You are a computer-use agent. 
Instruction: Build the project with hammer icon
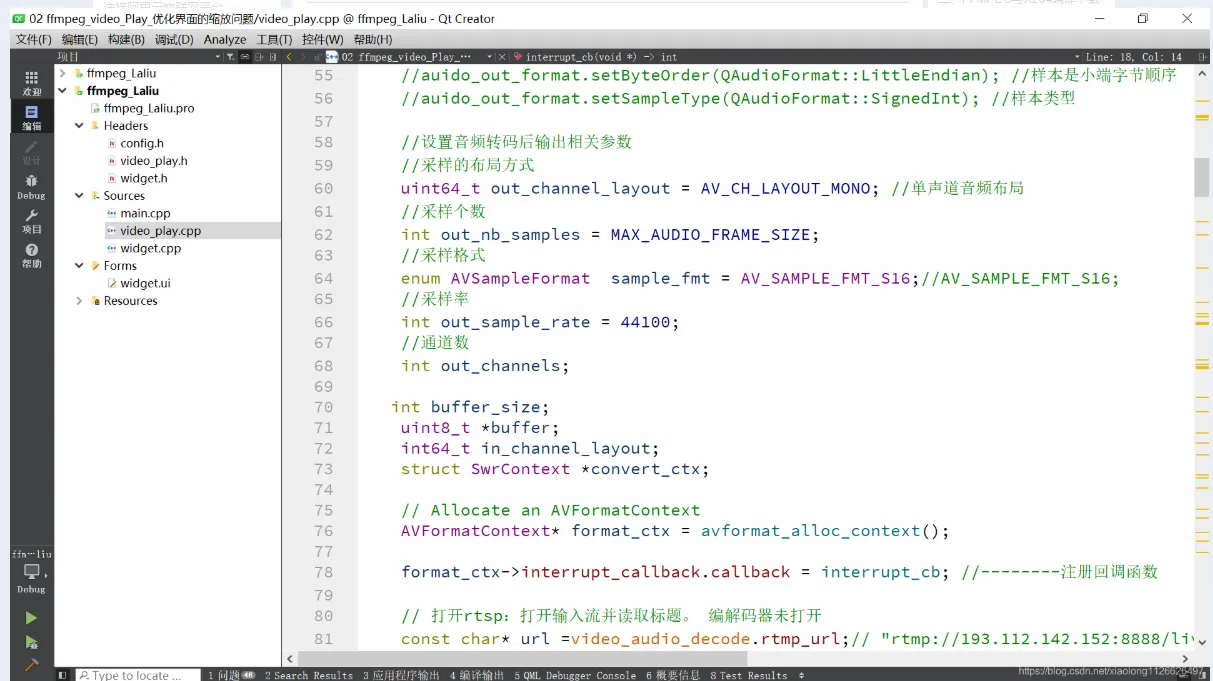pos(31,664)
